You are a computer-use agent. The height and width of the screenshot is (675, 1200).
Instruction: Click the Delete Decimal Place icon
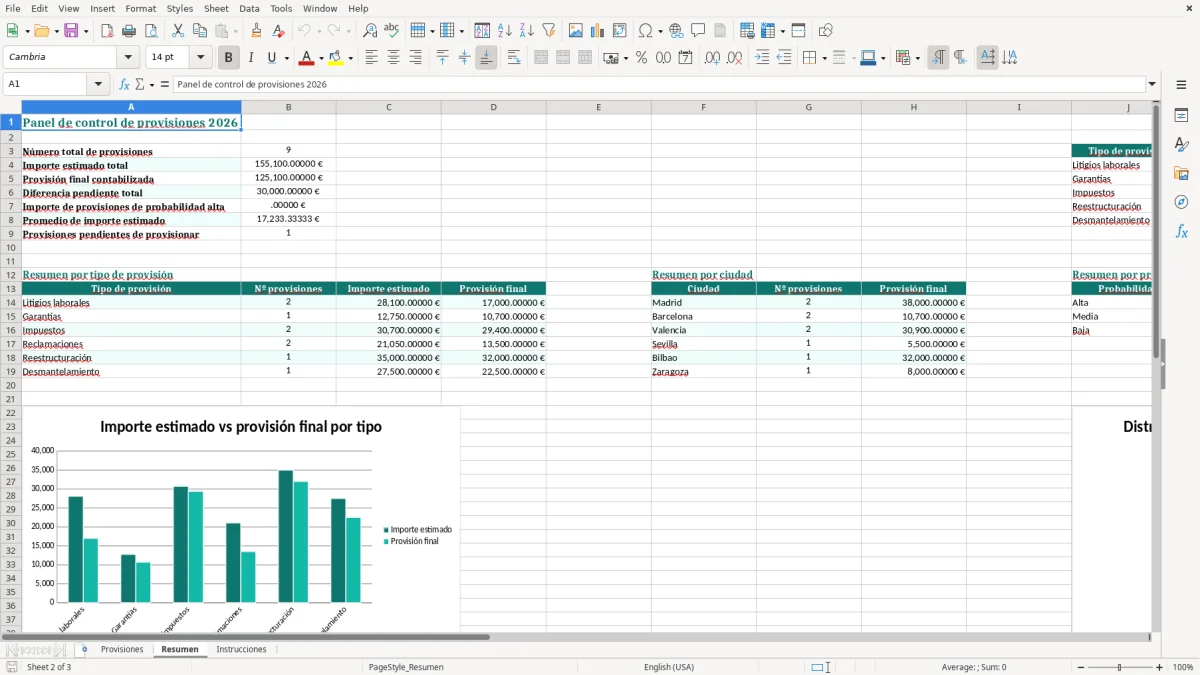734,58
